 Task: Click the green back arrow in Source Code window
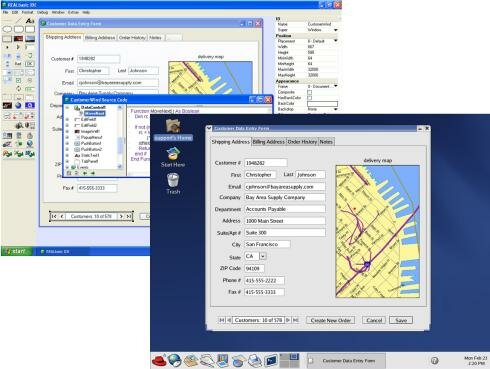85,173
